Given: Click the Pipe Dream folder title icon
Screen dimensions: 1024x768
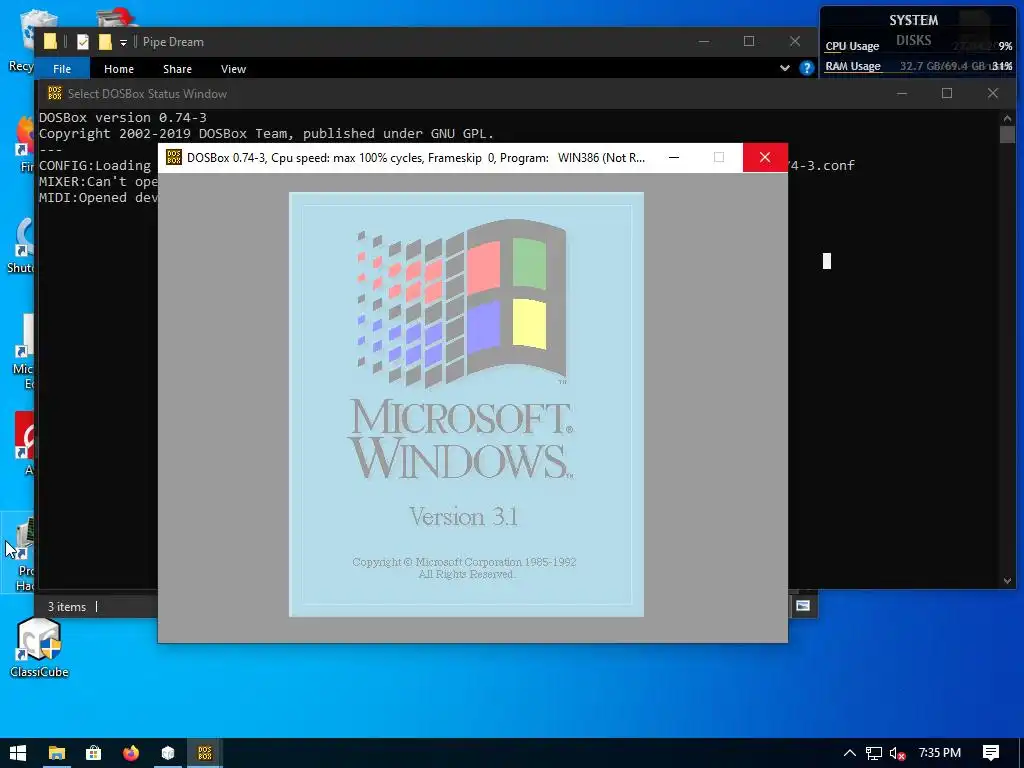Looking at the screenshot, I should [50, 42].
